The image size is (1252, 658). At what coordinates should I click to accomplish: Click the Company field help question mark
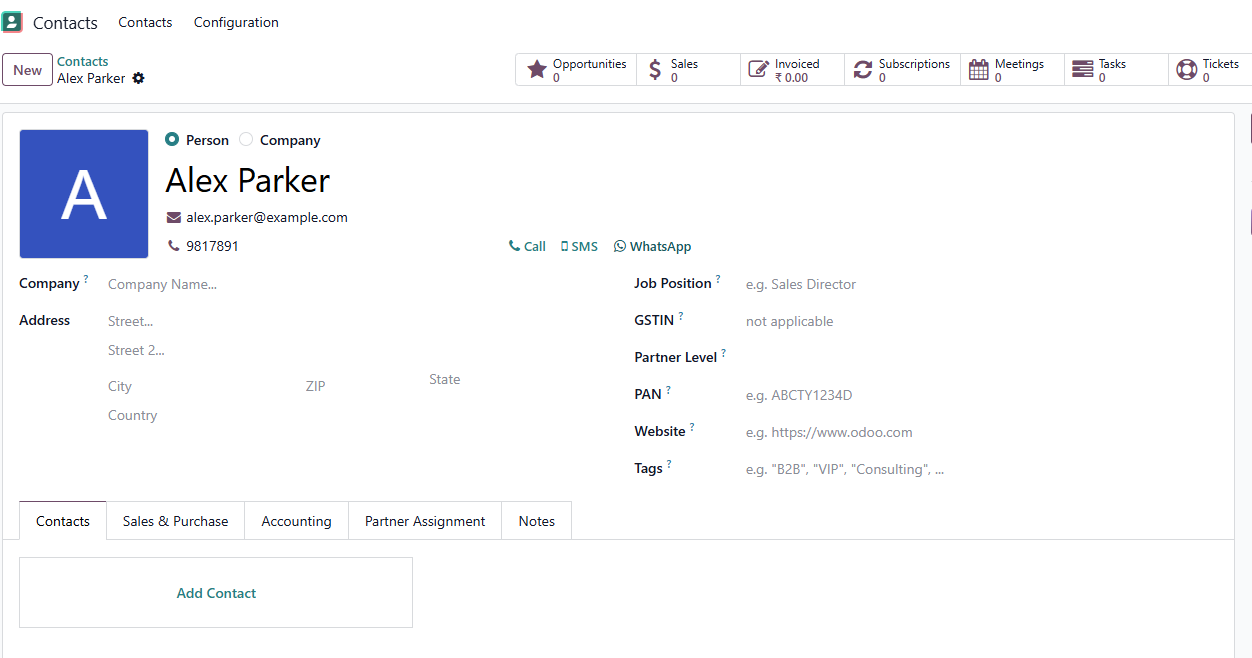point(86,279)
